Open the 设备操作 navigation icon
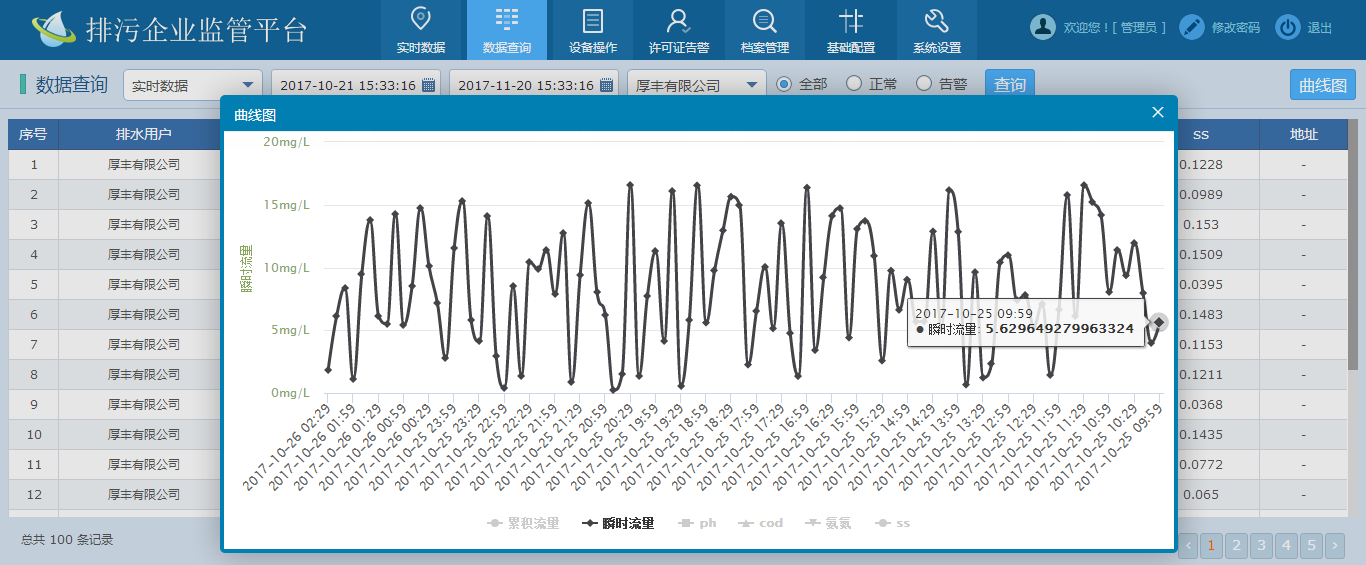The image size is (1366, 565). (x=593, y=21)
